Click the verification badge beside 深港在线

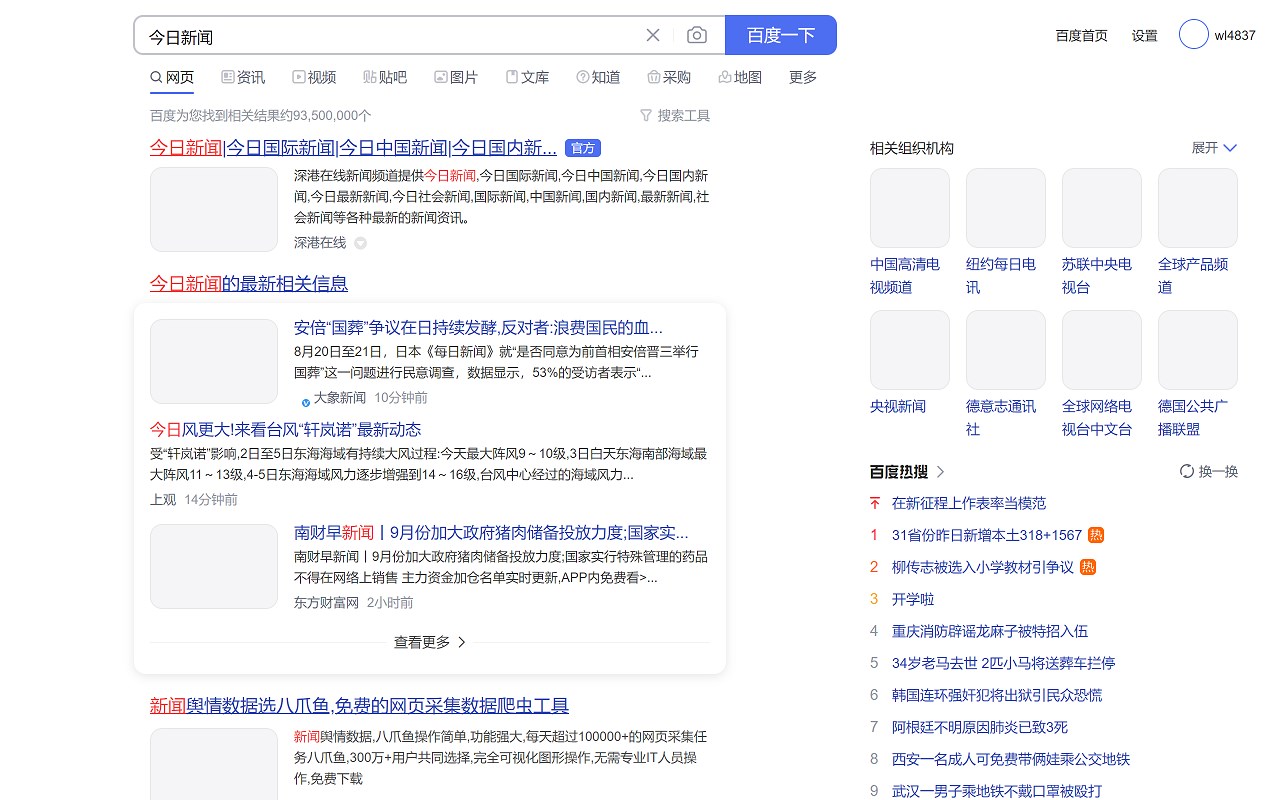point(360,242)
